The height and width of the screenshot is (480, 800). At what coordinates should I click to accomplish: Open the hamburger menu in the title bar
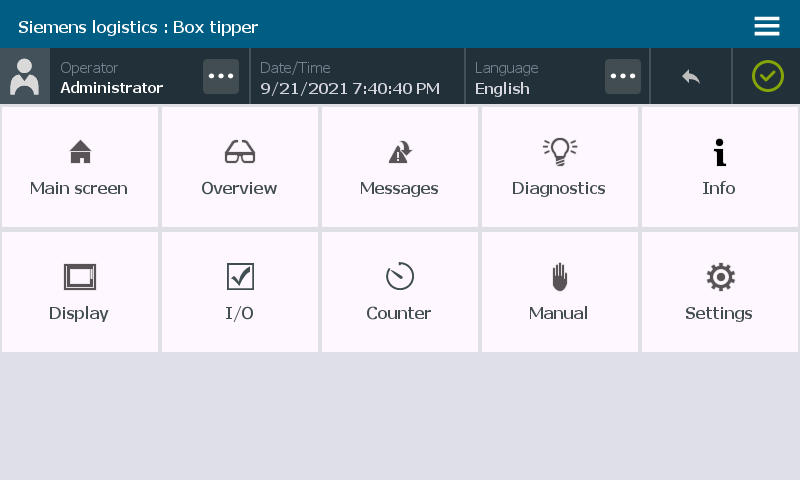(767, 26)
